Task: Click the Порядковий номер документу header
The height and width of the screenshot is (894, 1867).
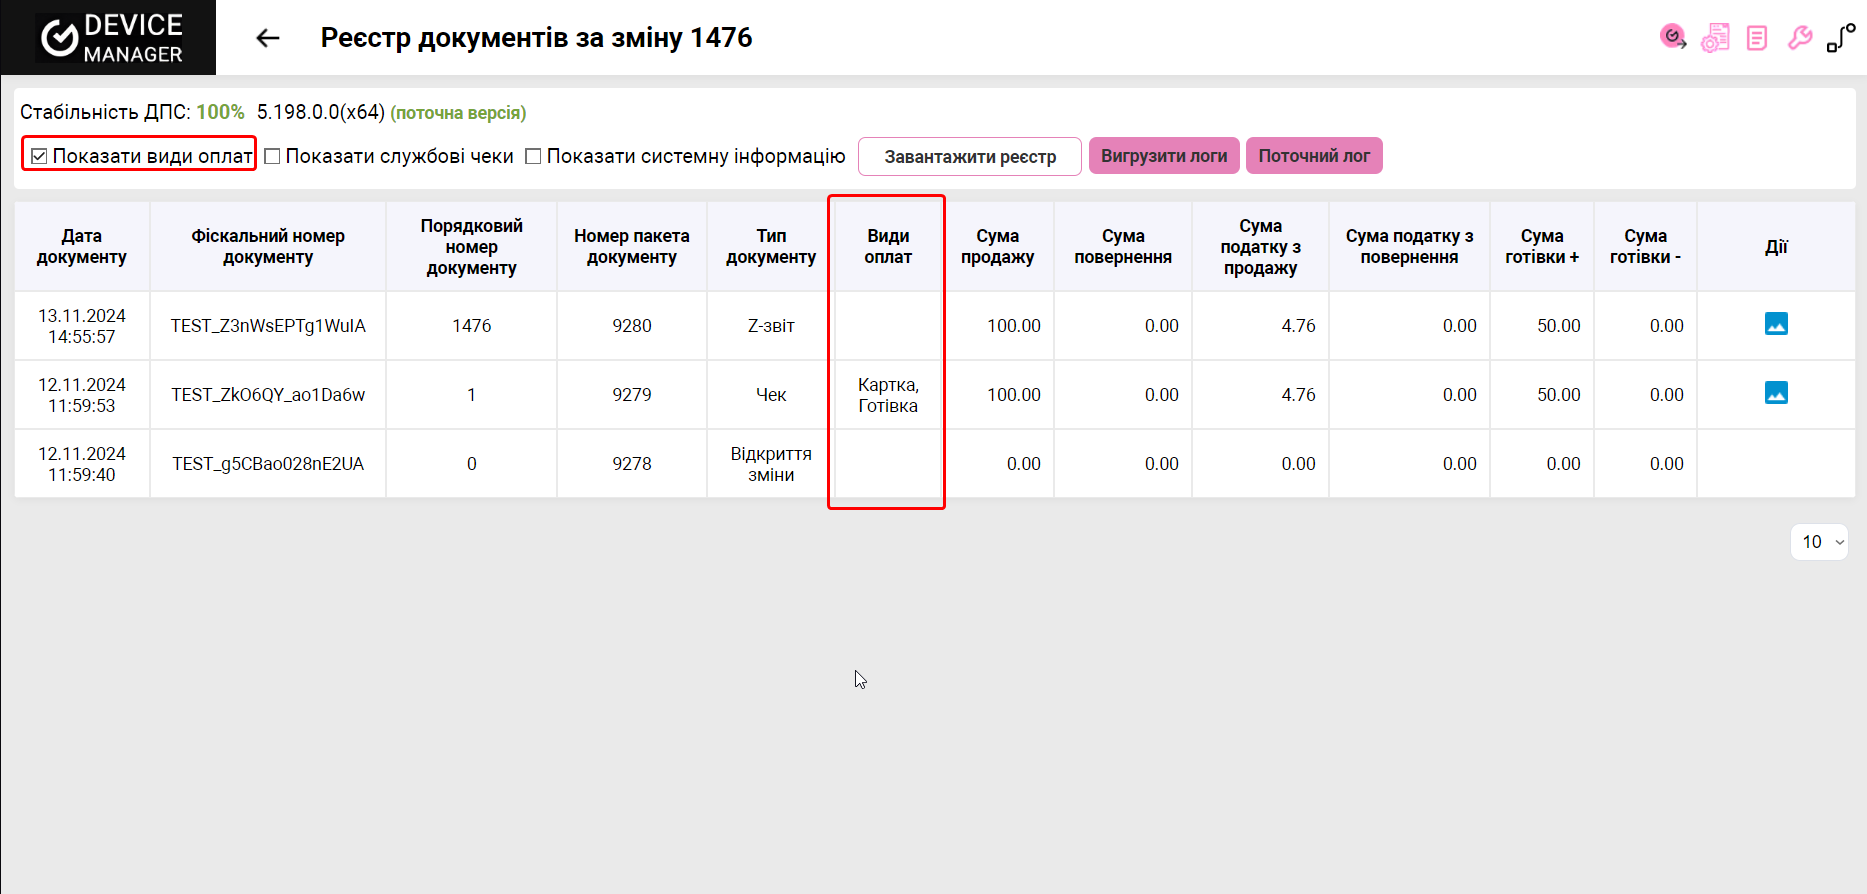Action: click(x=472, y=247)
